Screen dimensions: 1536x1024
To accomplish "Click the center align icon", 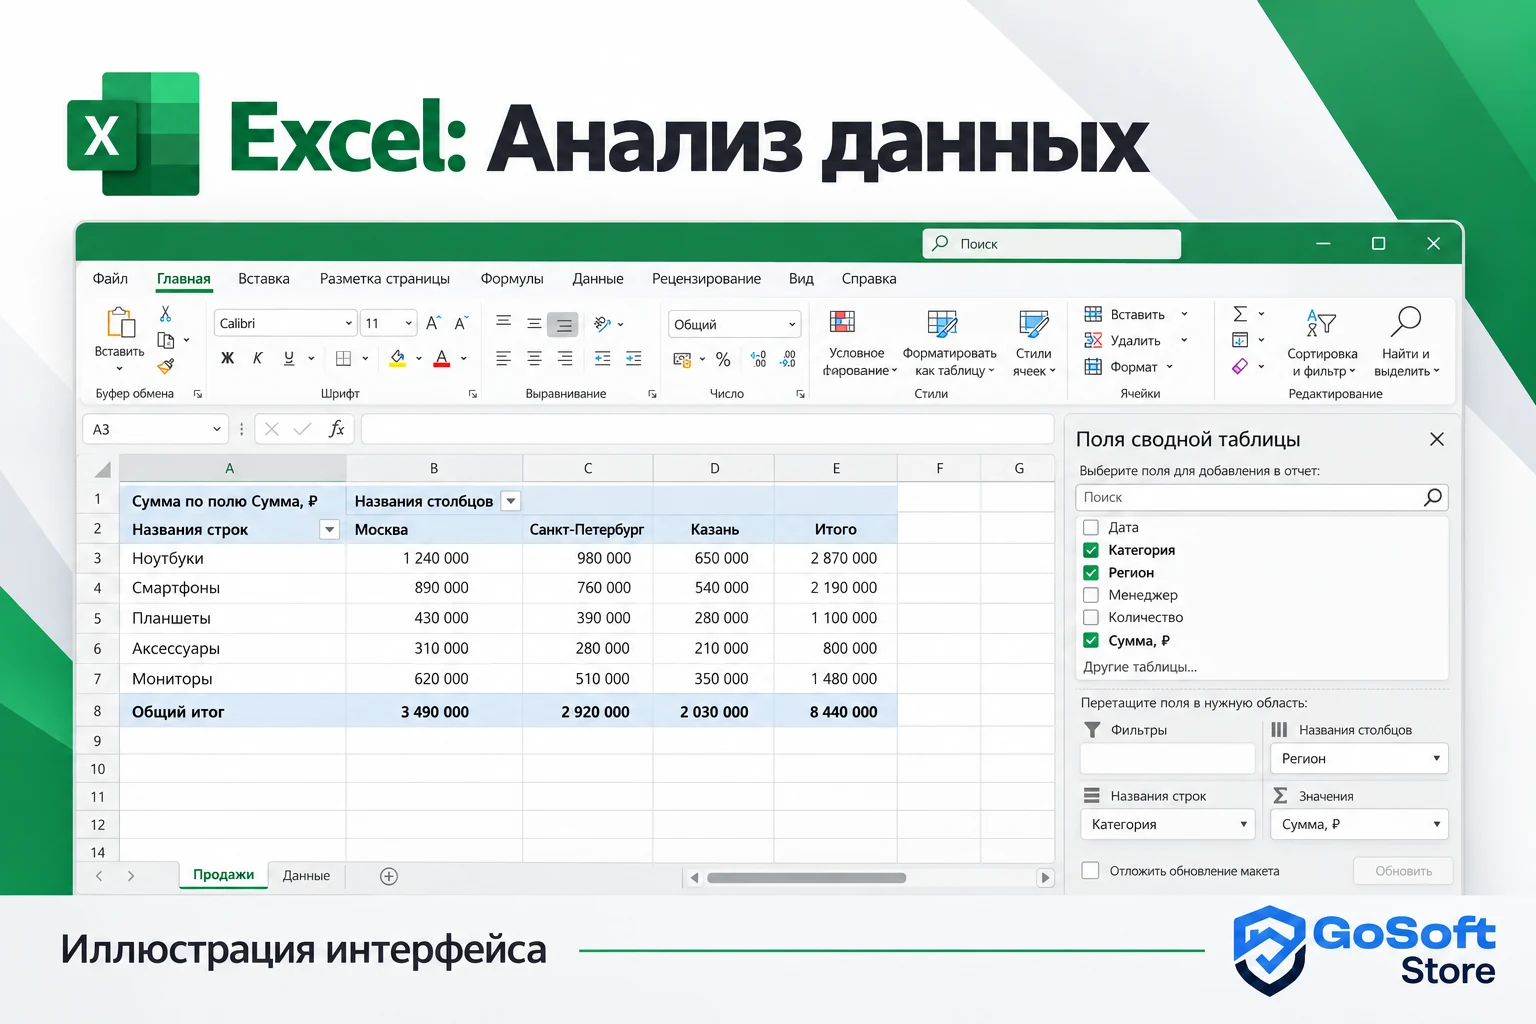I will 534,358.
